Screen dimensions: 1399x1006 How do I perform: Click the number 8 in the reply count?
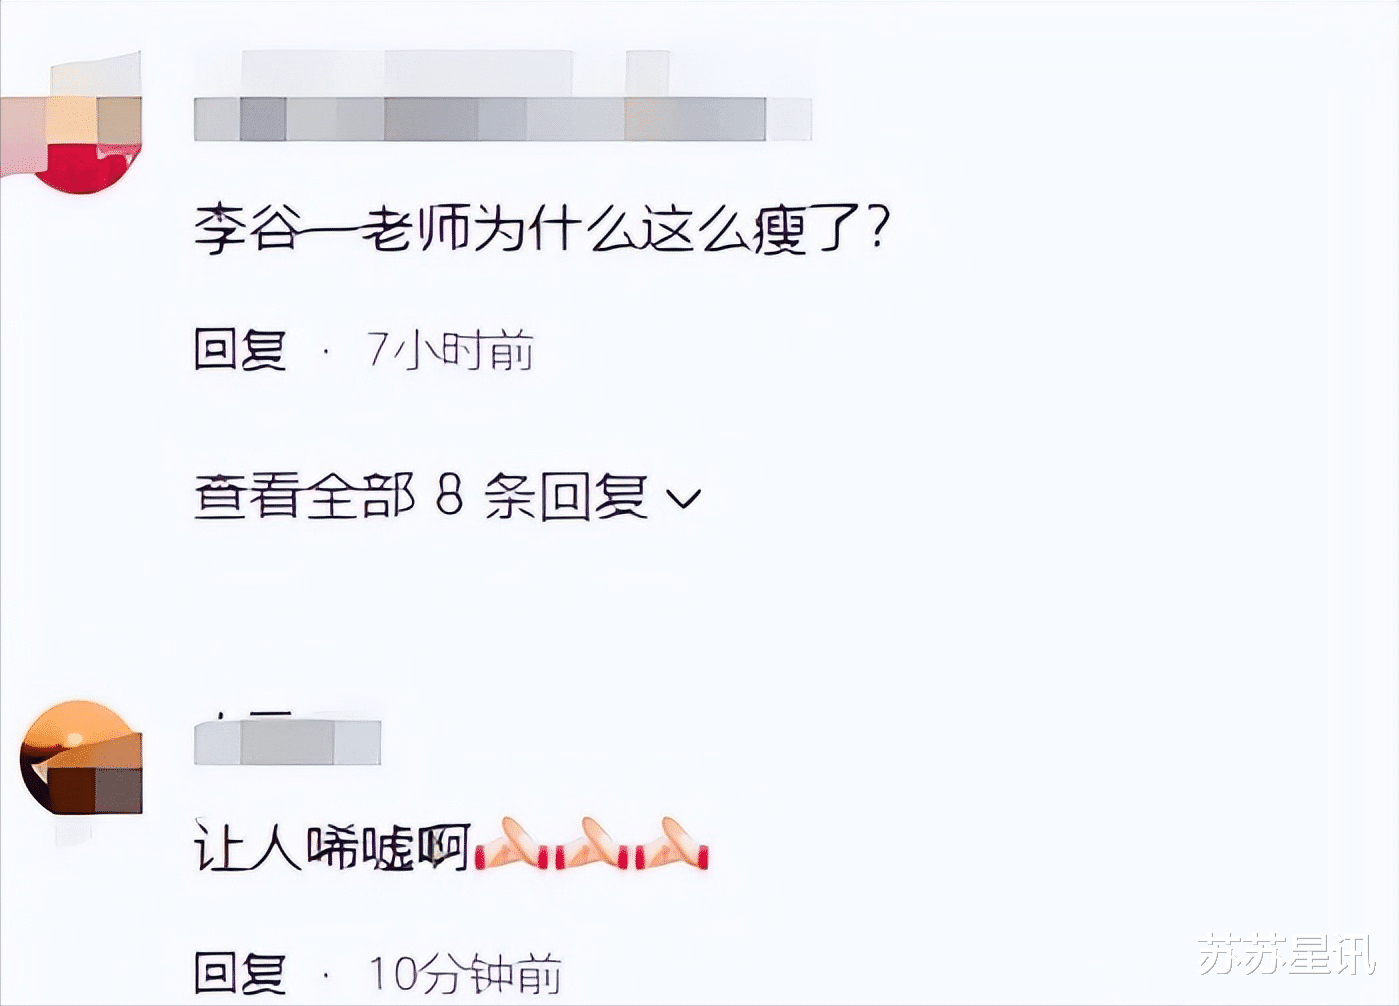point(450,495)
